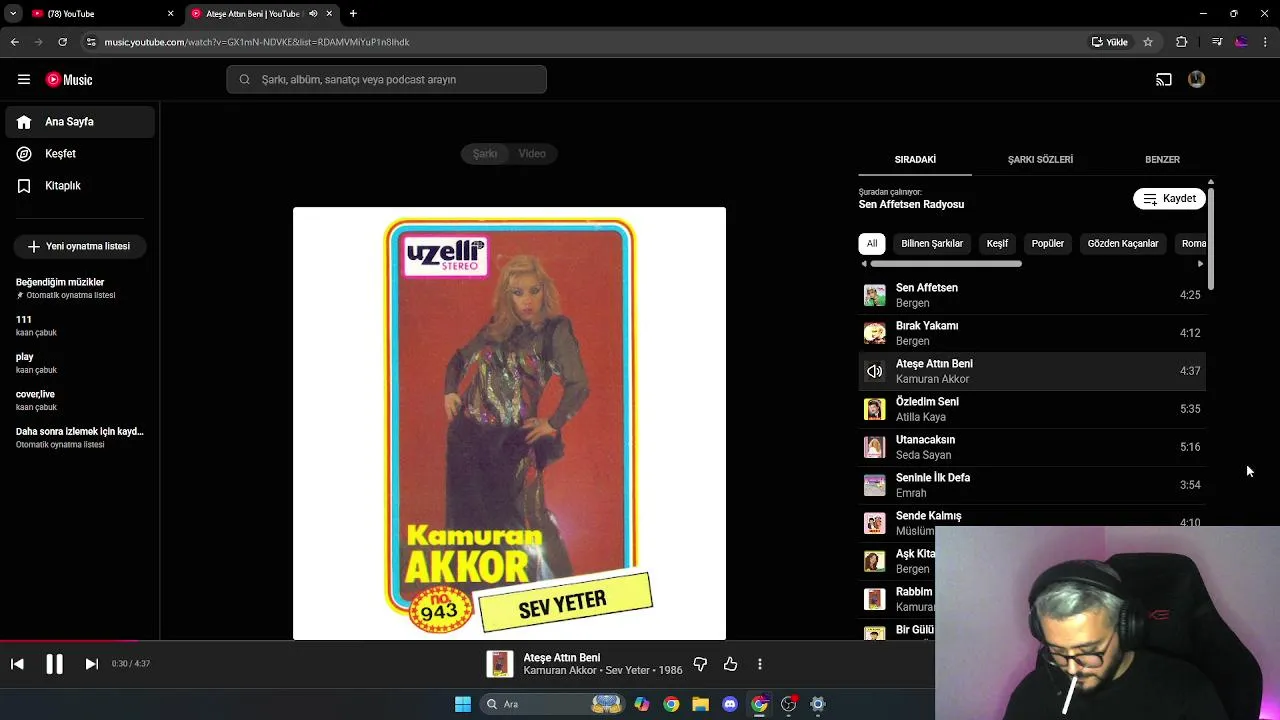The height and width of the screenshot is (720, 1280).
Task: Select the Ateşe Attın Beni browser tab
Action: pos(262,14)
